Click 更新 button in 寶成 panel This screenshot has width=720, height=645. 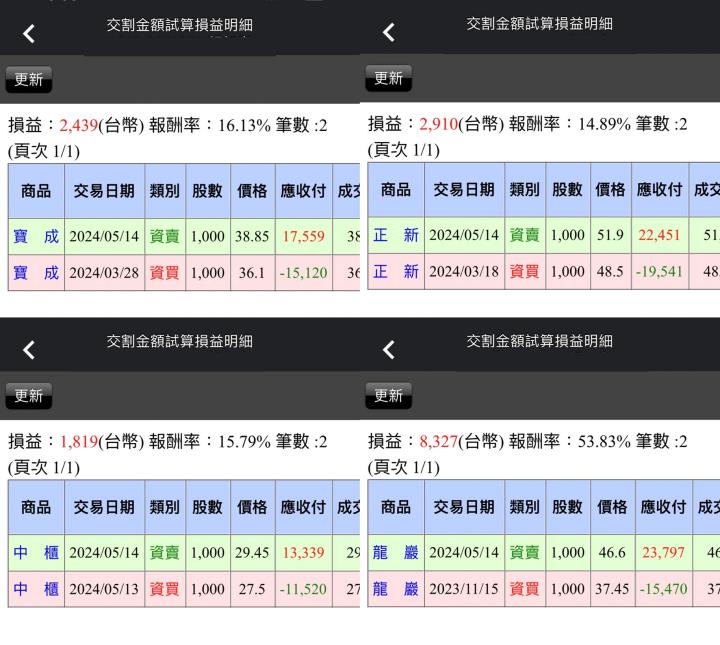tap(28, 79)
